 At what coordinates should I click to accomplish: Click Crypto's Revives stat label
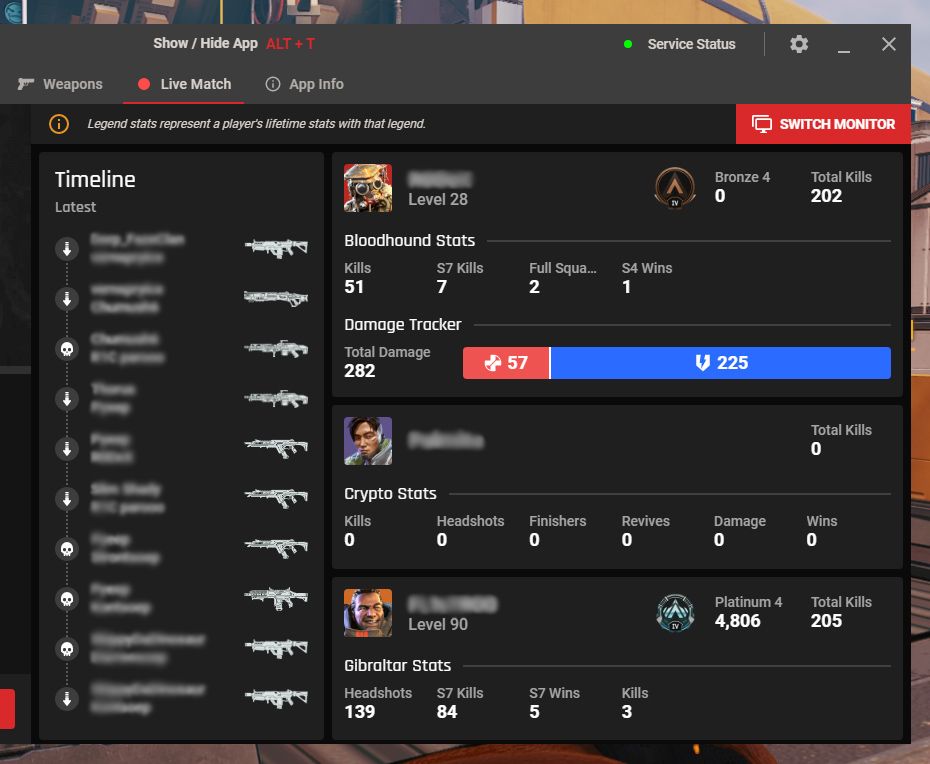(646, 521)
